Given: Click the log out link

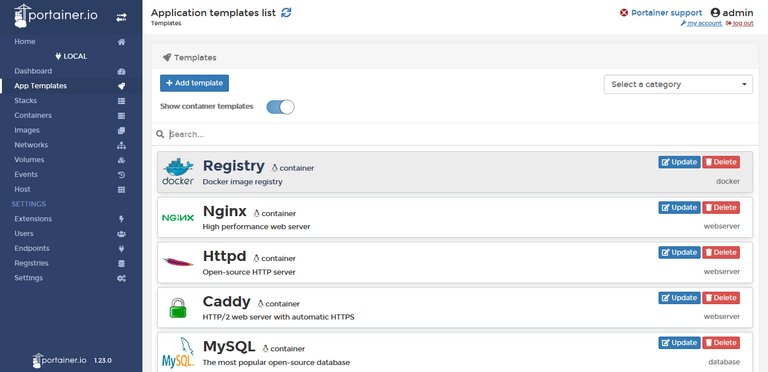Looking at the screenshot, I should [740, 23].
